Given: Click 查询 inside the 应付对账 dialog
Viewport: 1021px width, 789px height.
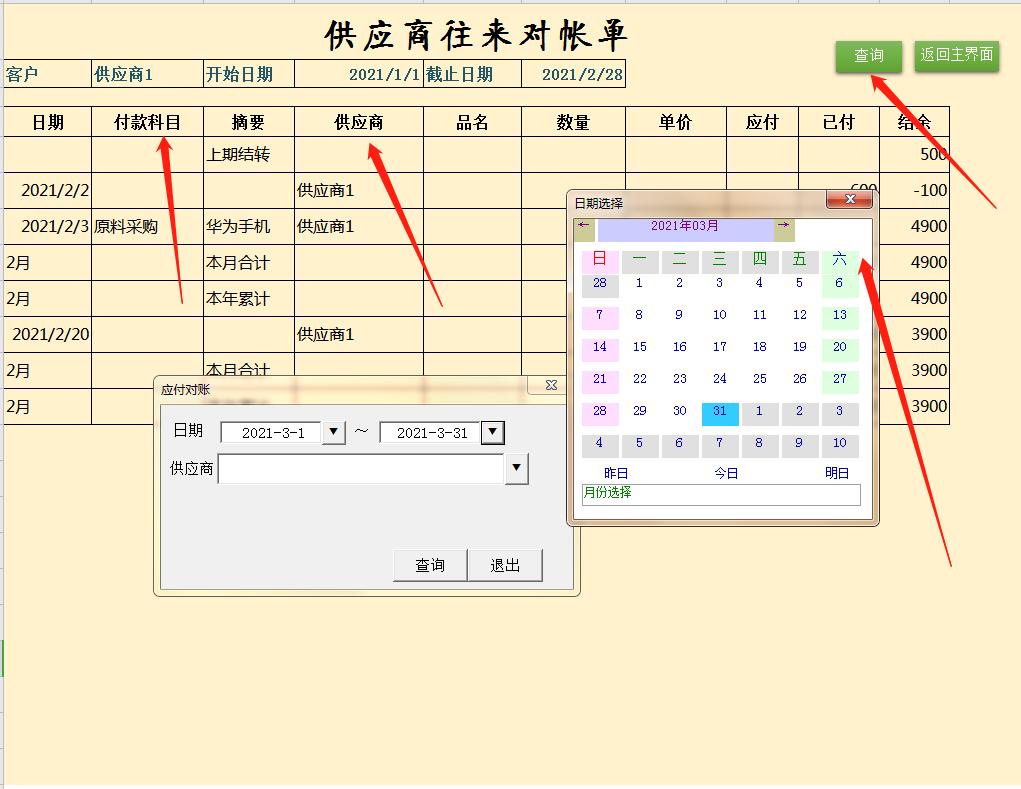Looking at the screenshot, I should (x=429, y=565).
